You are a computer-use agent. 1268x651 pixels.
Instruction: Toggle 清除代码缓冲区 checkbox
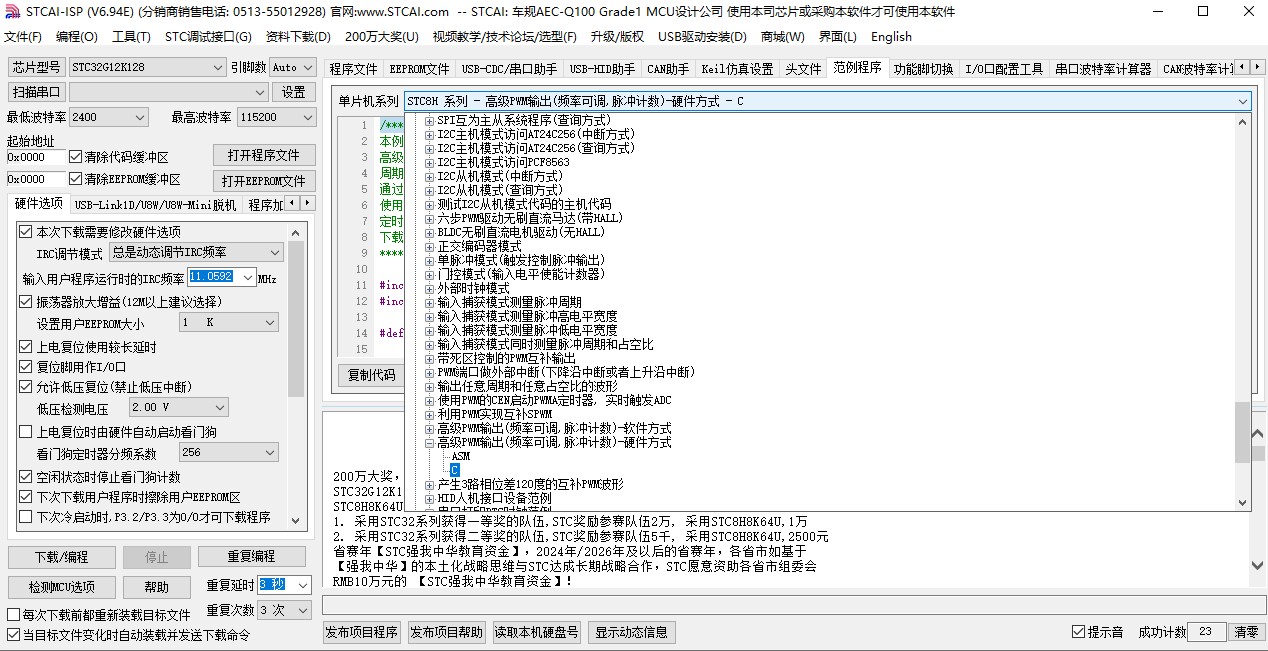[76, 157]
